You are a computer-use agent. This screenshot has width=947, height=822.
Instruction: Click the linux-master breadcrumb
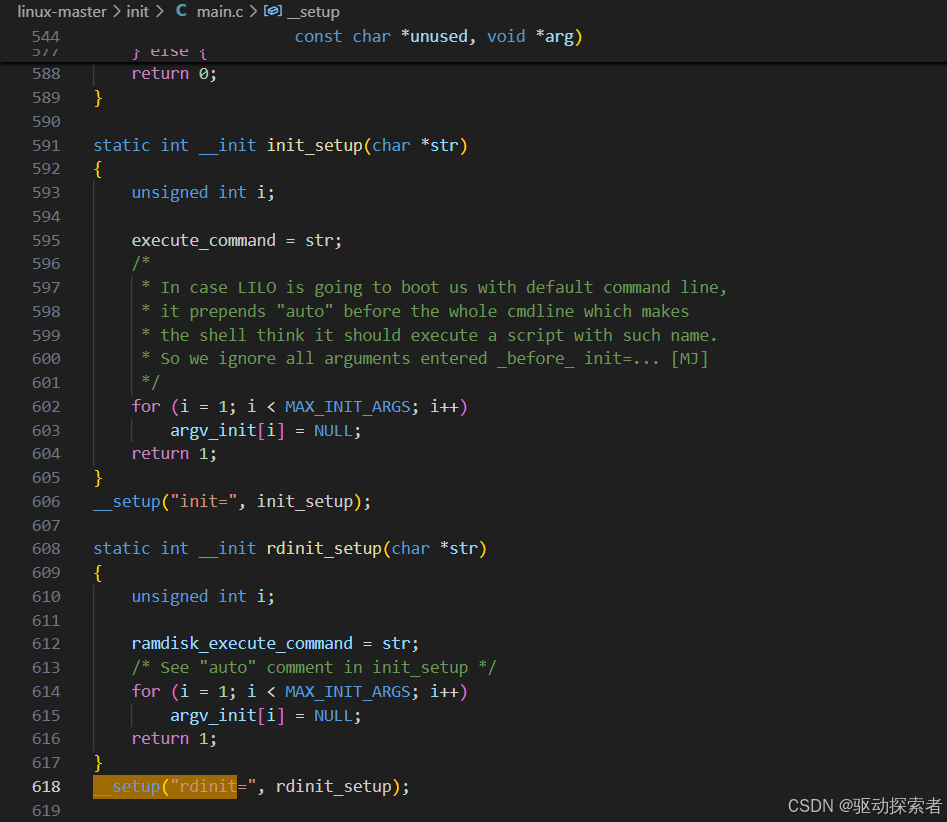[x=62, y=11]
